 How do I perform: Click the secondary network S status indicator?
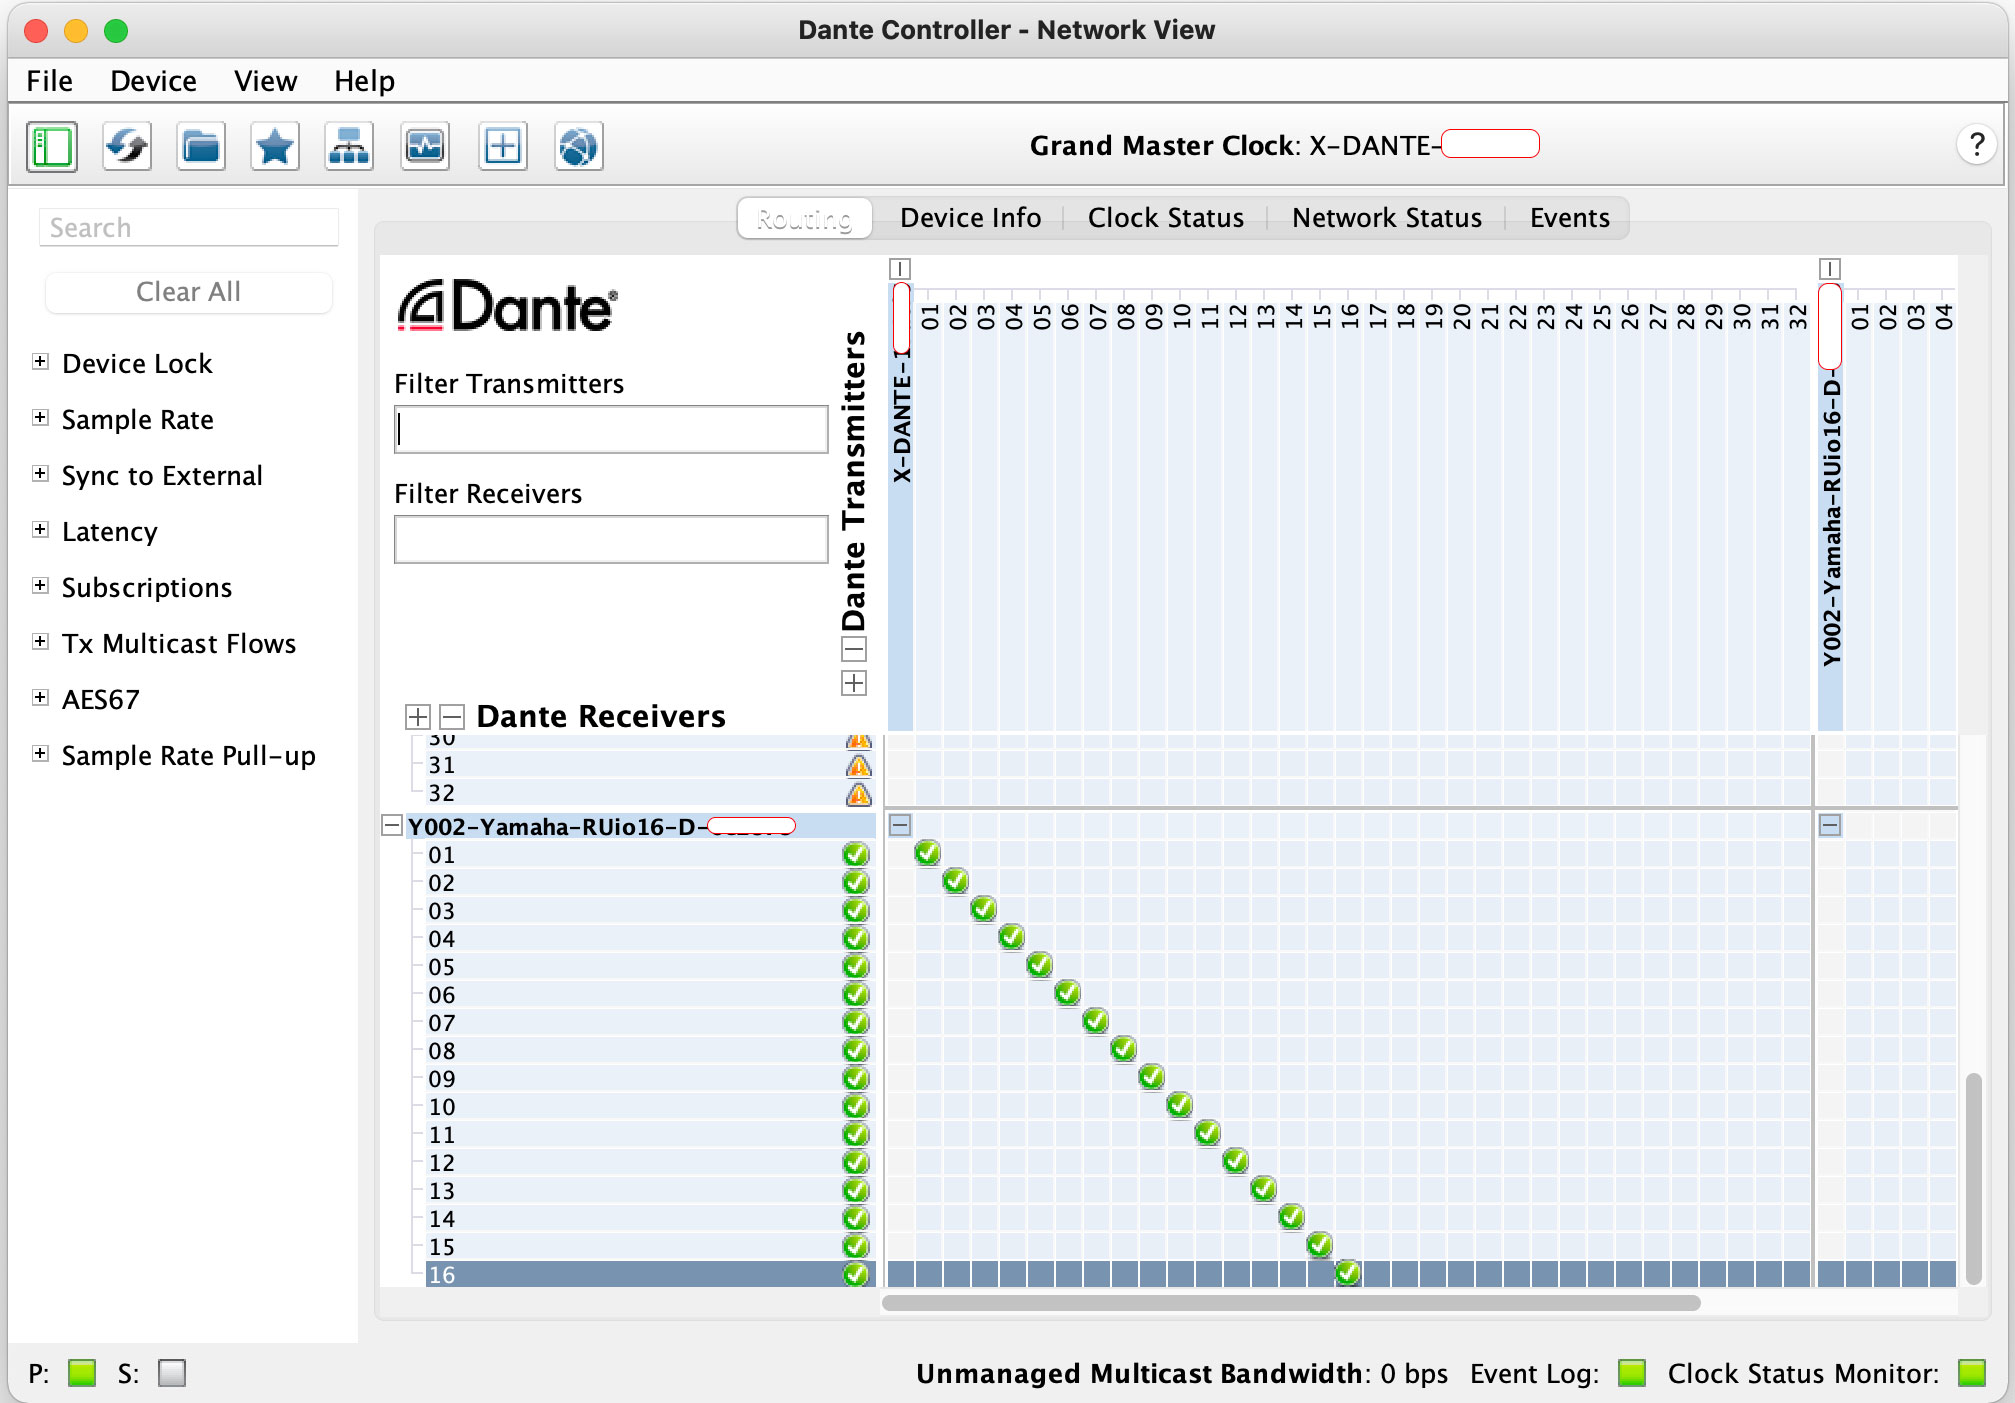click(172, 1373)
